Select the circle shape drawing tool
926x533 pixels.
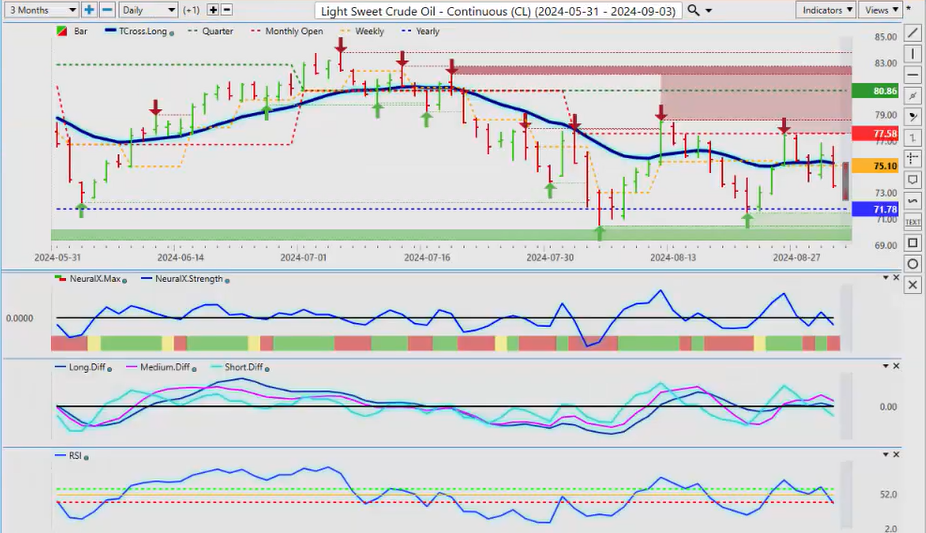912,264
